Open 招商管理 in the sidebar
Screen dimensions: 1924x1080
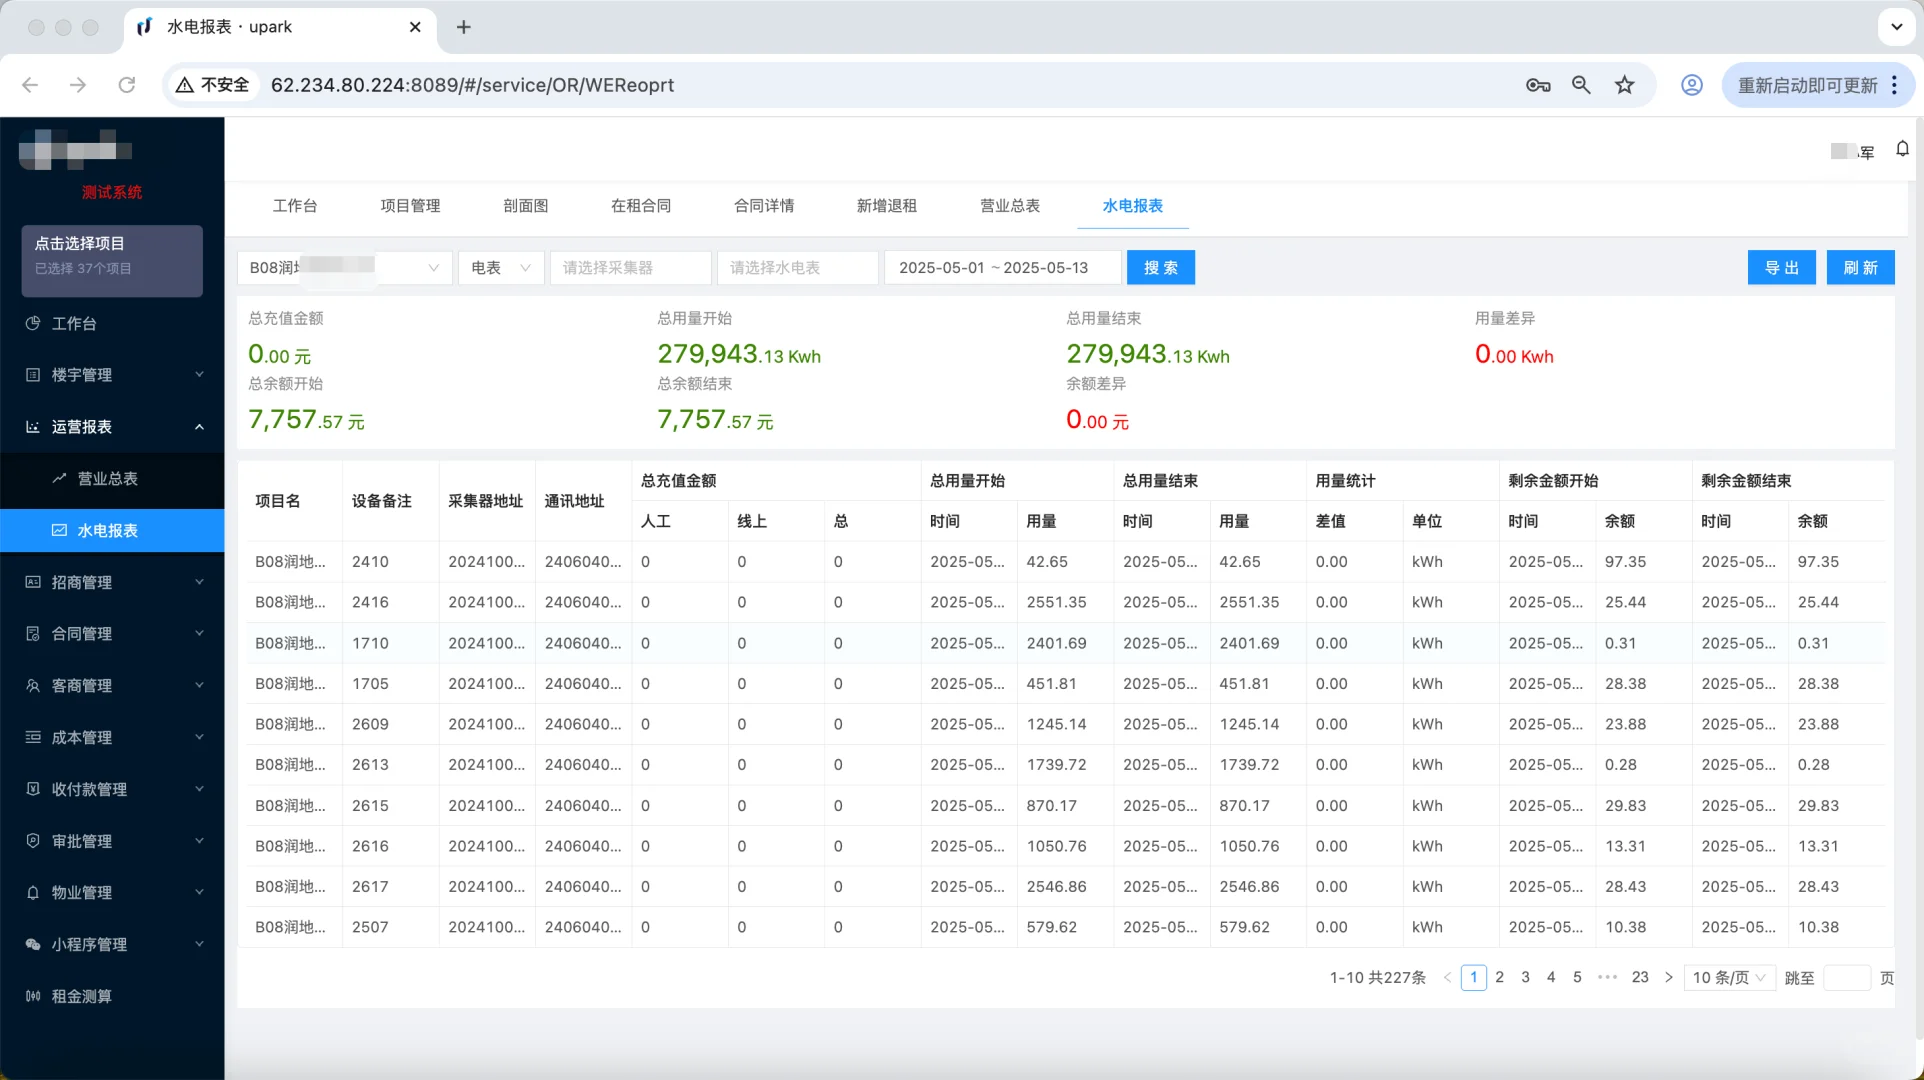pyautogui.click(x=80, y=582)
